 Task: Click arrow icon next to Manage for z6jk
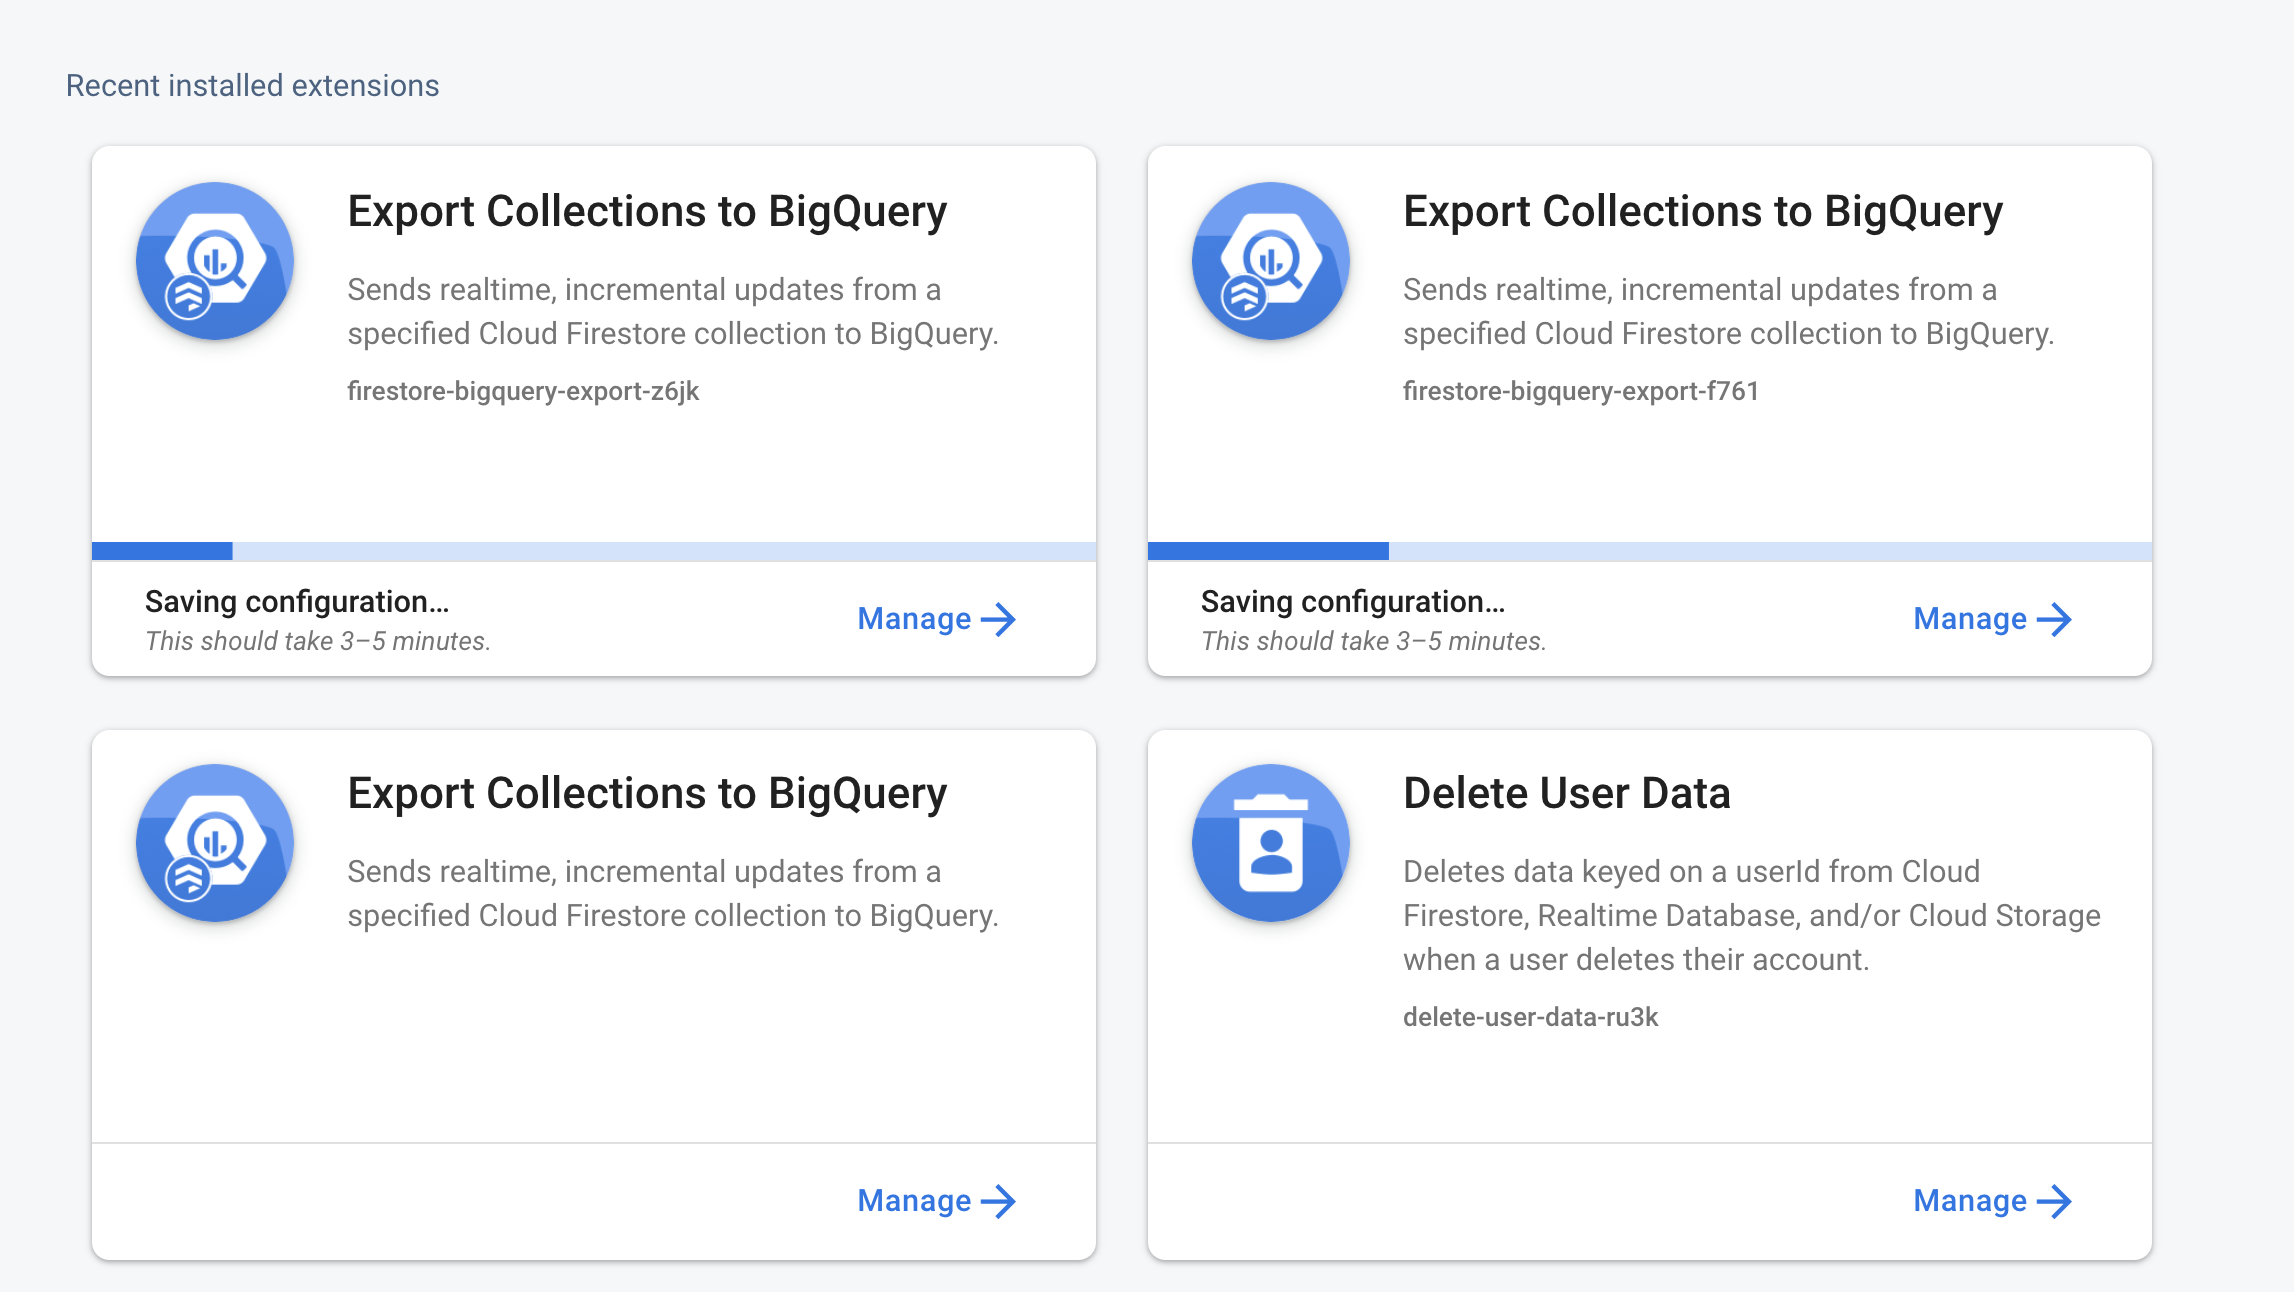tap(998, 619)
